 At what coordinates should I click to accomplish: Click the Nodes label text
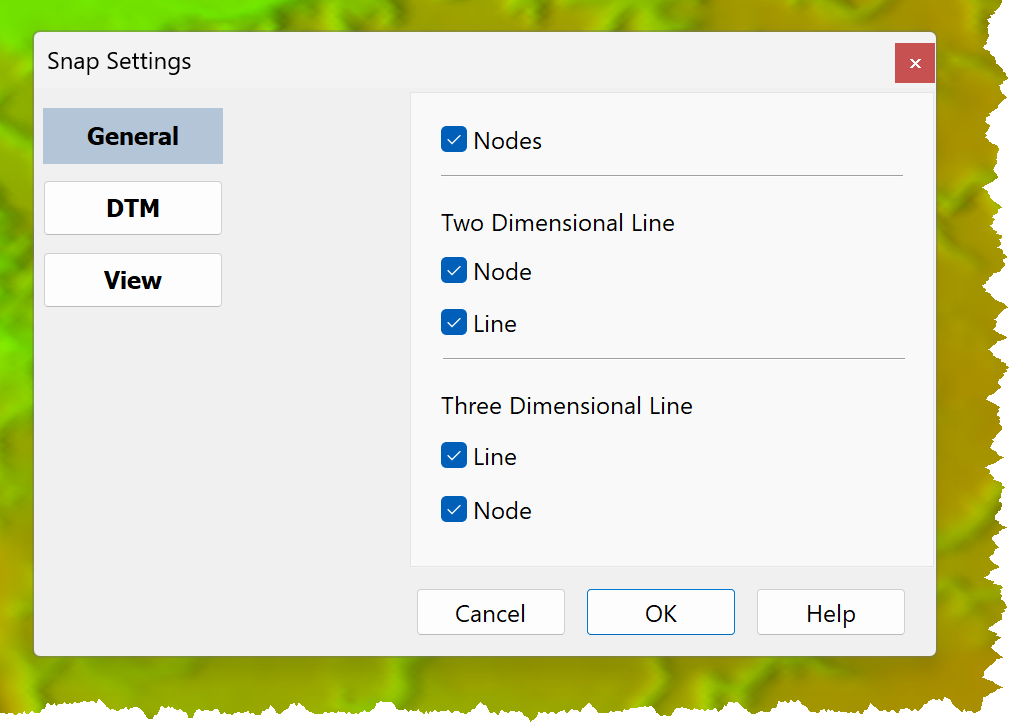[x=508, y=141]
